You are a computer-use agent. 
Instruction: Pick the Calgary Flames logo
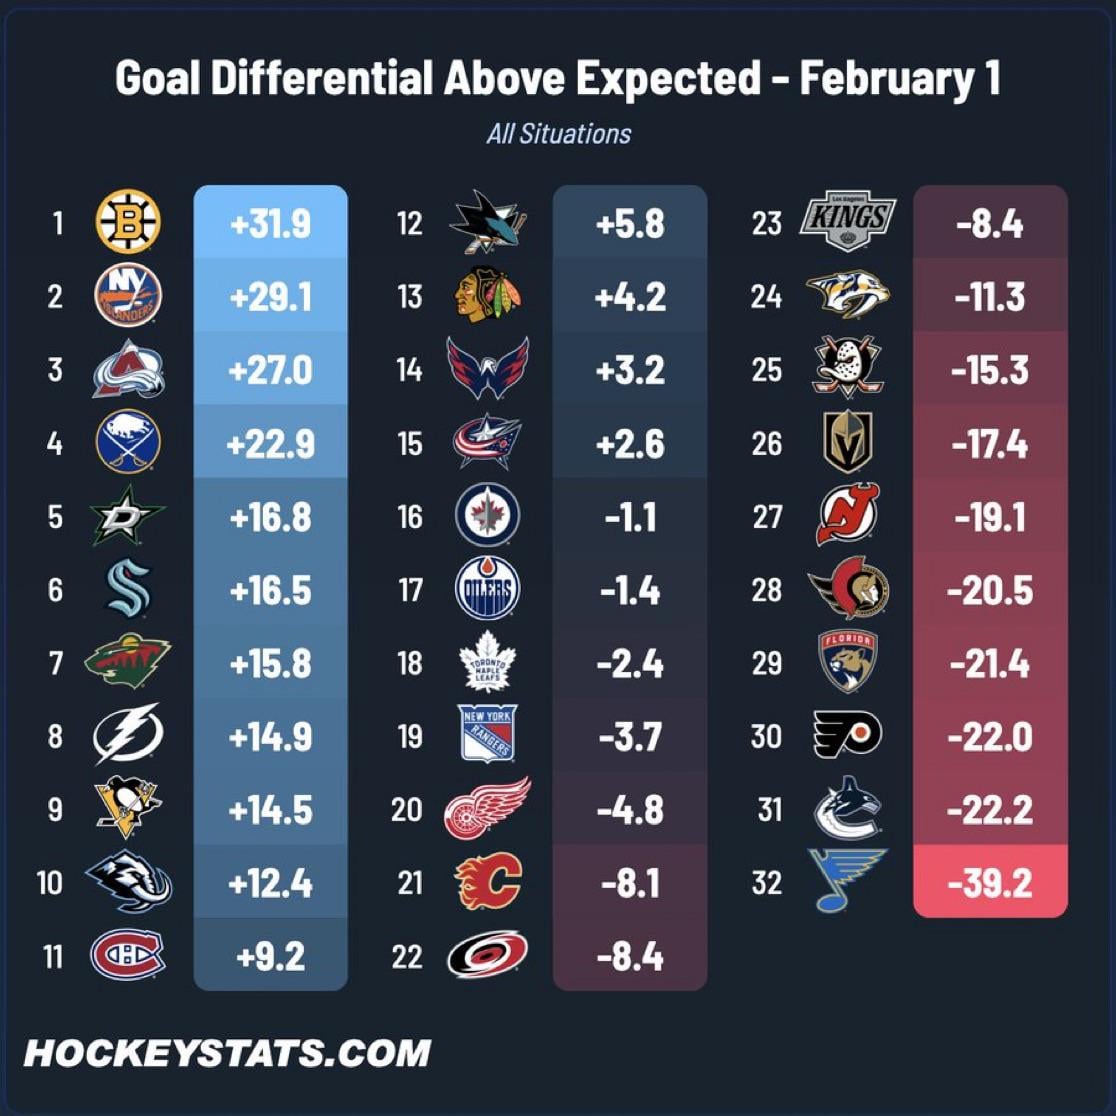488,883
